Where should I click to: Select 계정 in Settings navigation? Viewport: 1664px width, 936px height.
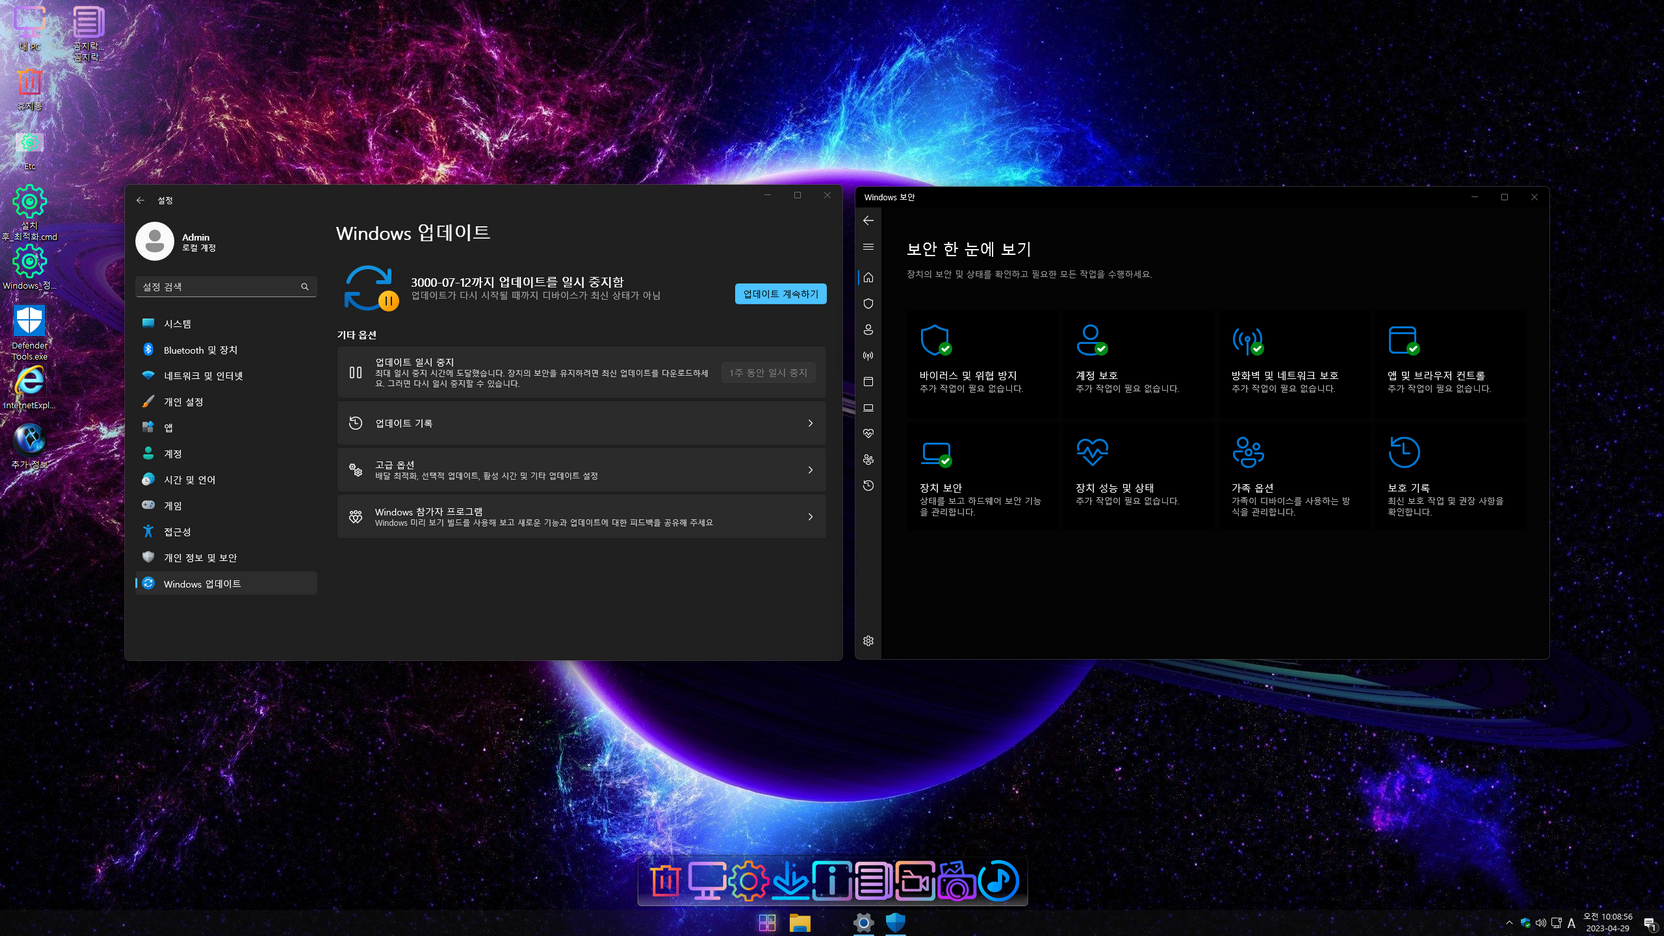[226, 454]
